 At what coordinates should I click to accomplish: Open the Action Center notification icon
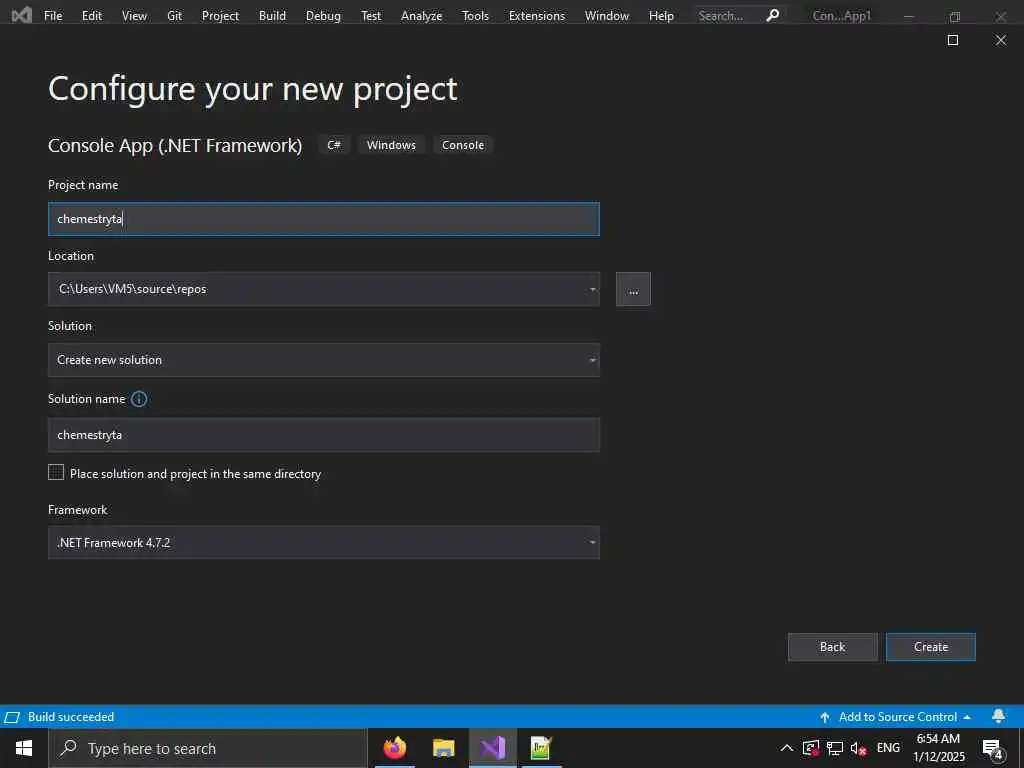pyautogui.click(x=993, y=749)
